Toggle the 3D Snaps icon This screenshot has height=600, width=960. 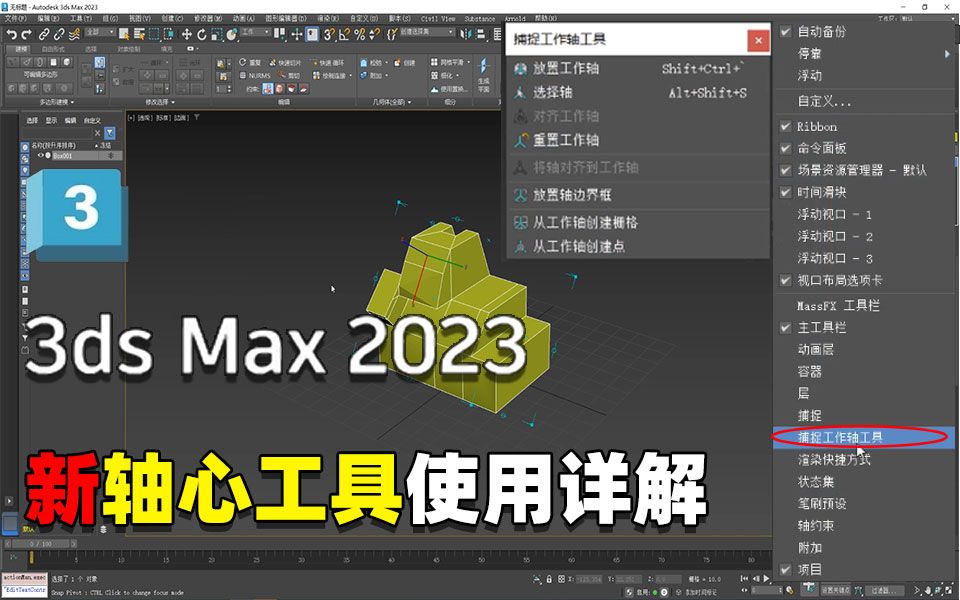pos(330,34)
